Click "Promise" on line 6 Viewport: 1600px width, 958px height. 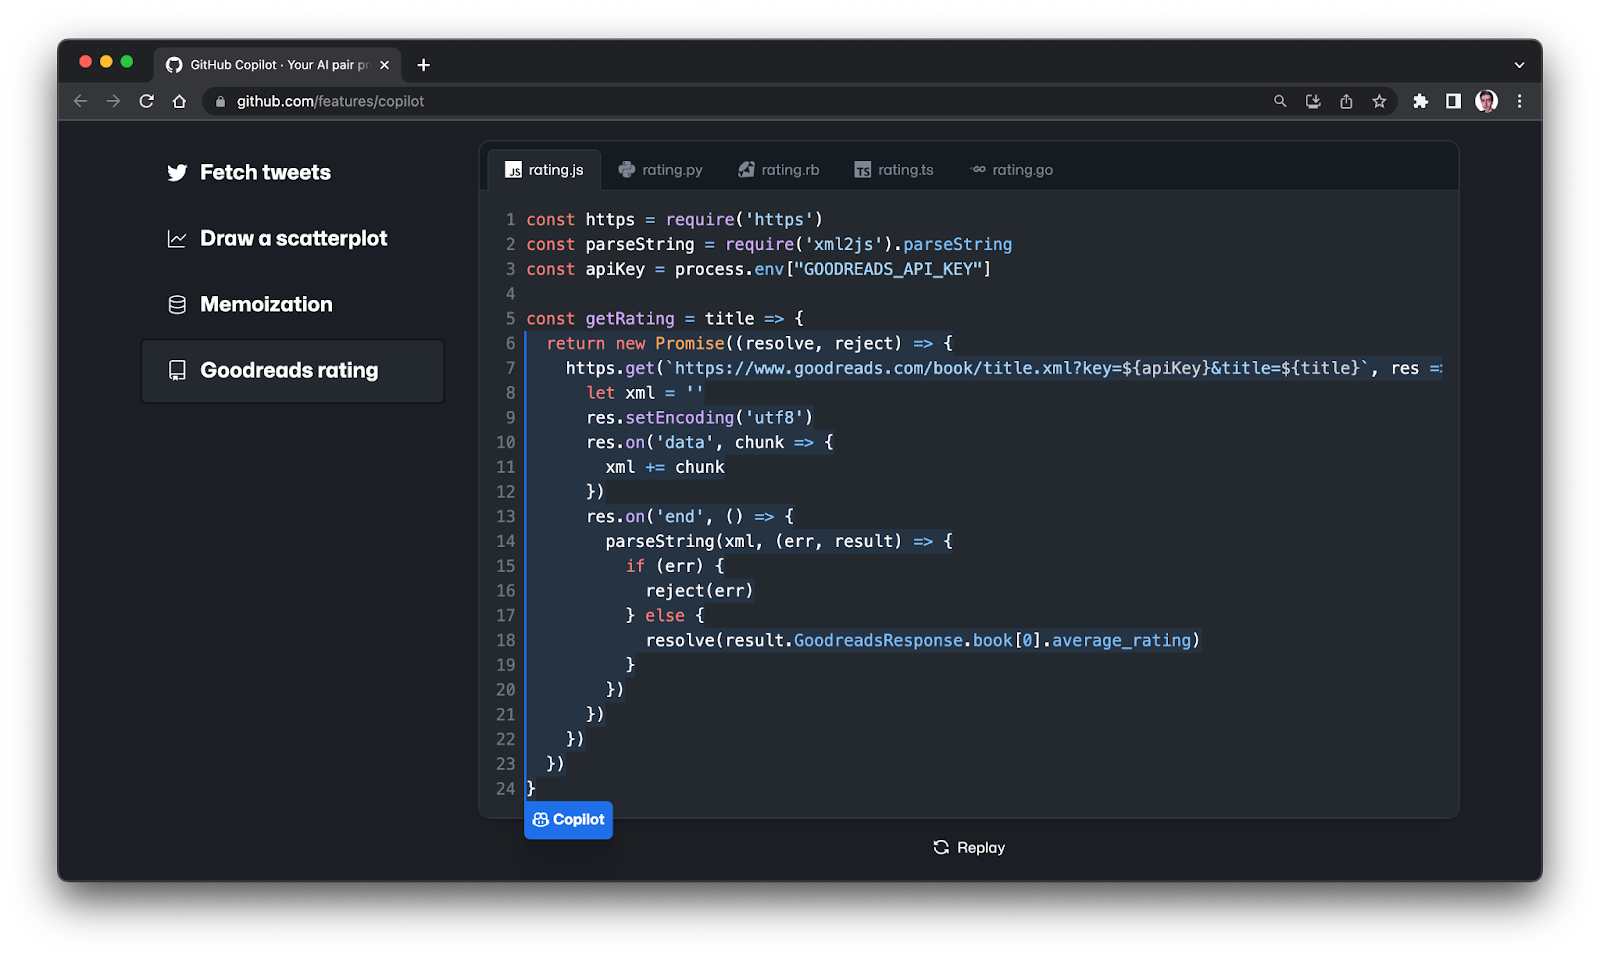(x=690, y=343)
